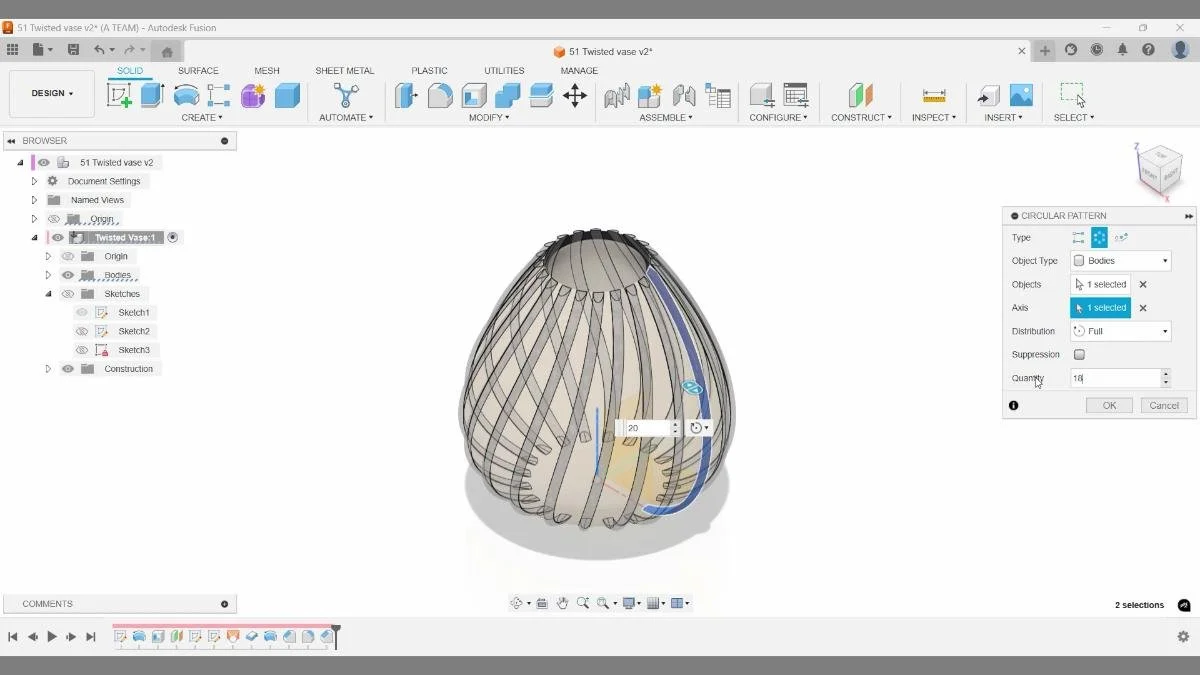This screenshot has width=1200, height=675.
Task: Select the Combine bodies tool
Action: pos(508,95)
